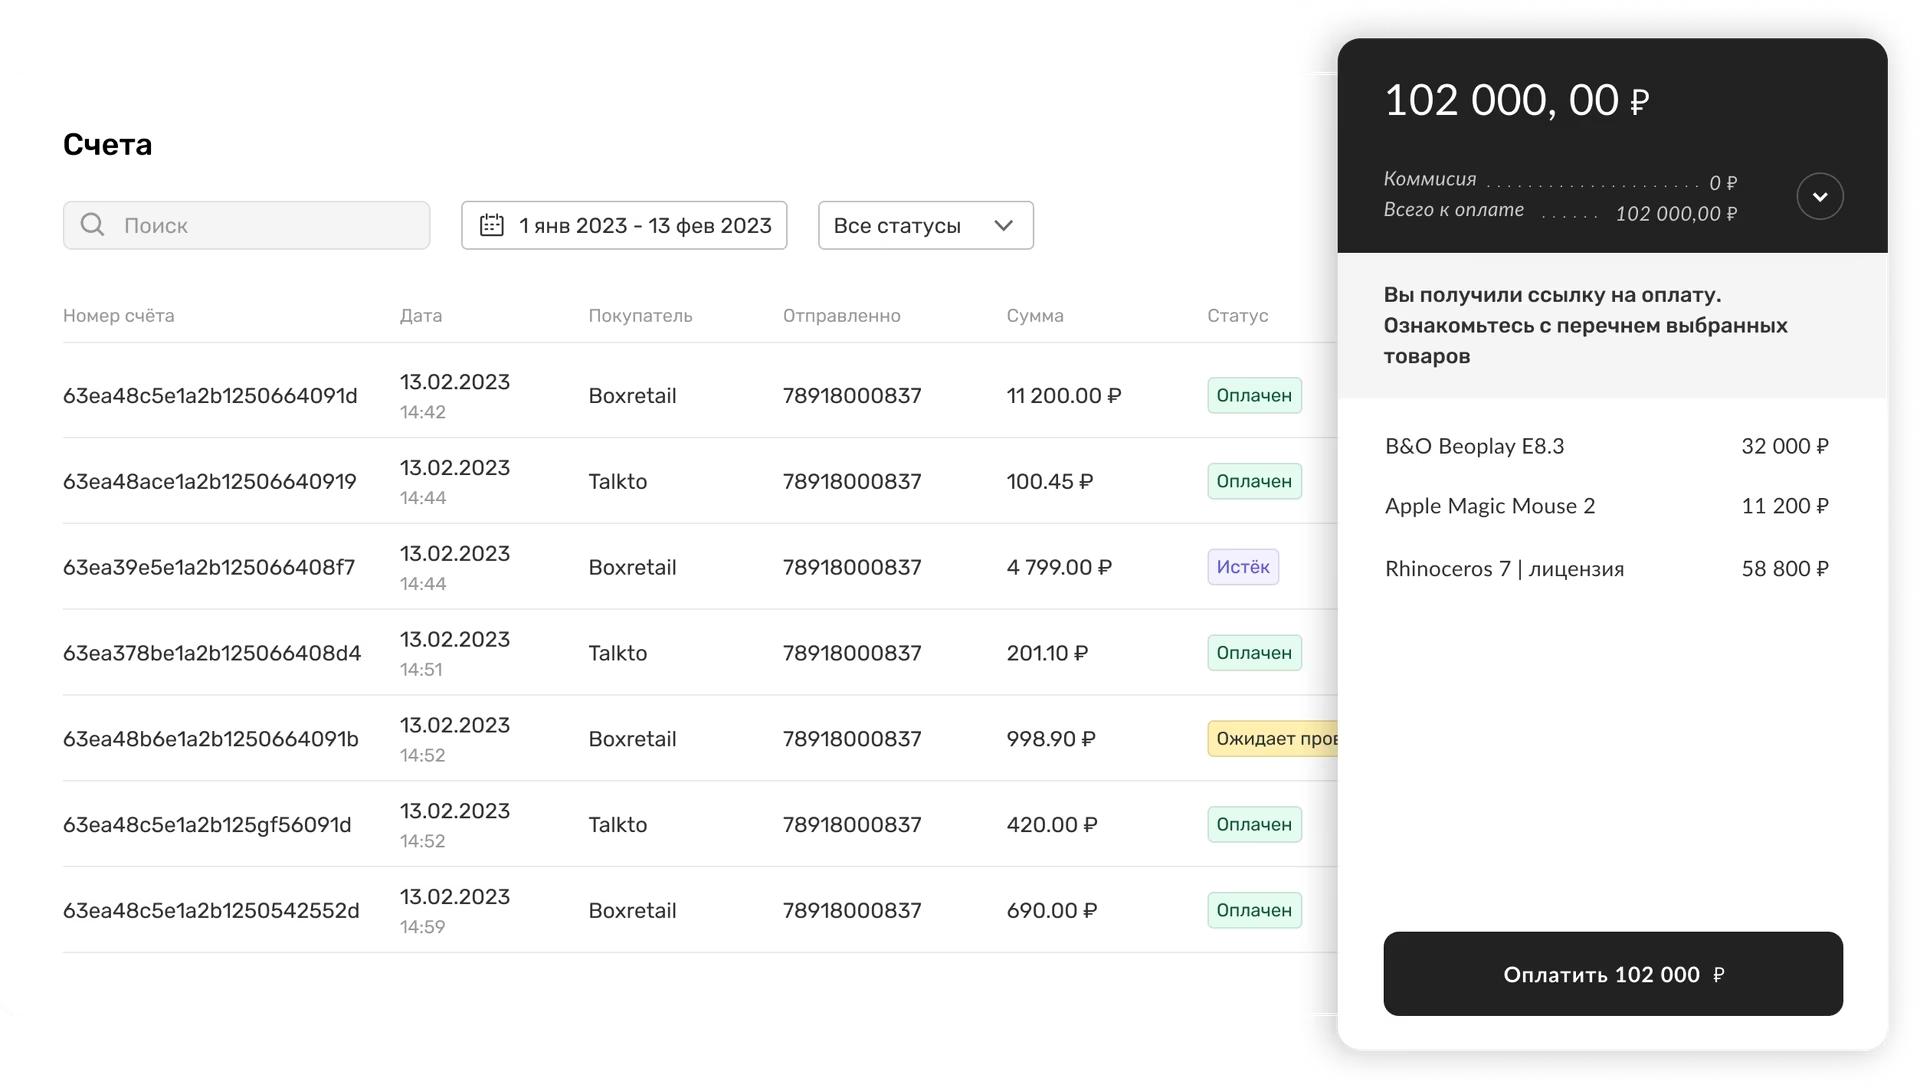Open date range 1 янв 2023 - 13 фев 2023
Viewport: 1920px width, 1088px height.
(644, 225)
